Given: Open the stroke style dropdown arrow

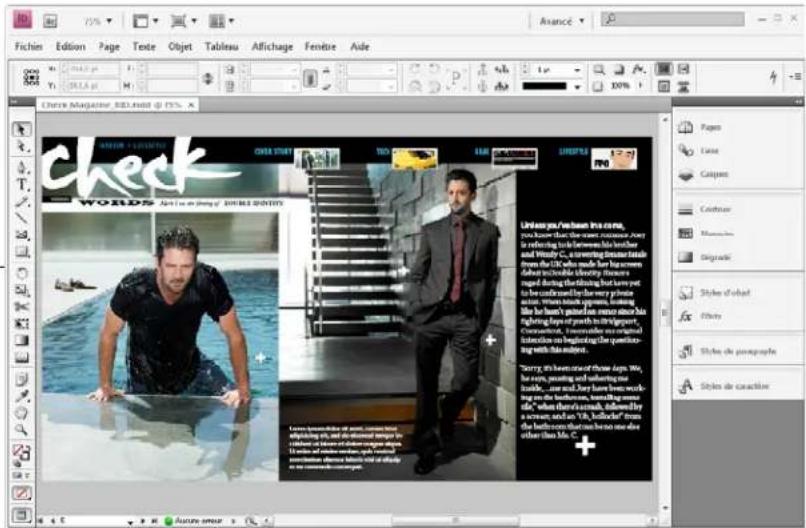Looking at the screenshot, I should [578, 86].
